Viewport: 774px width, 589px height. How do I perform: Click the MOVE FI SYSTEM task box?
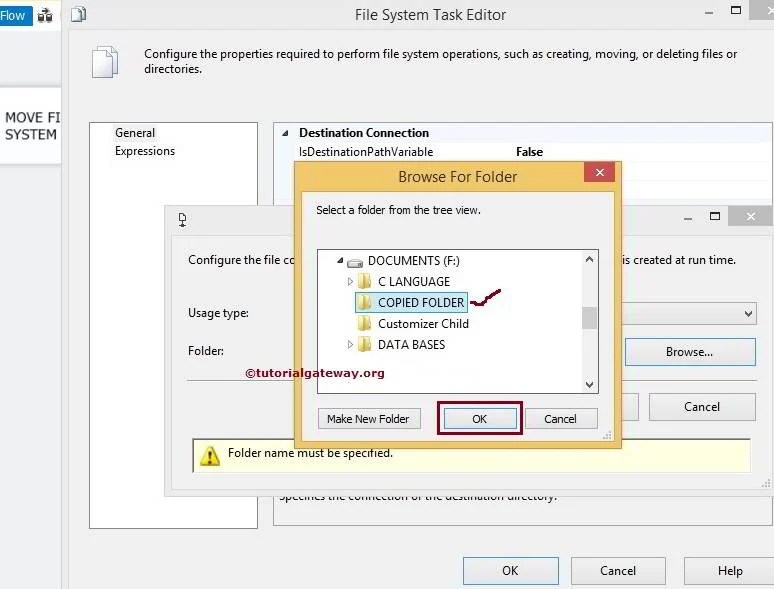pos(31,126)
